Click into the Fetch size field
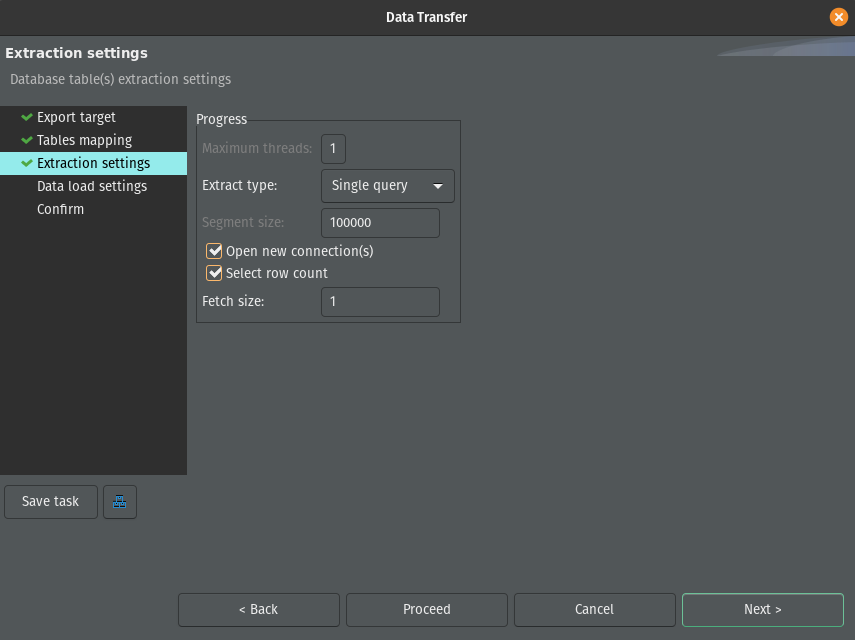This screenshot has height=640, width=855. coord(380,302)
